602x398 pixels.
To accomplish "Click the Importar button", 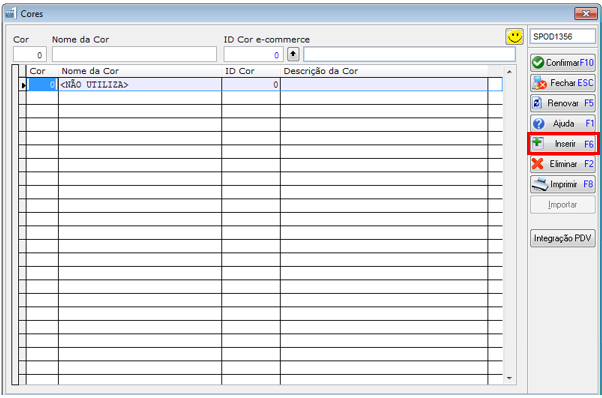I will tap(562, 205).
